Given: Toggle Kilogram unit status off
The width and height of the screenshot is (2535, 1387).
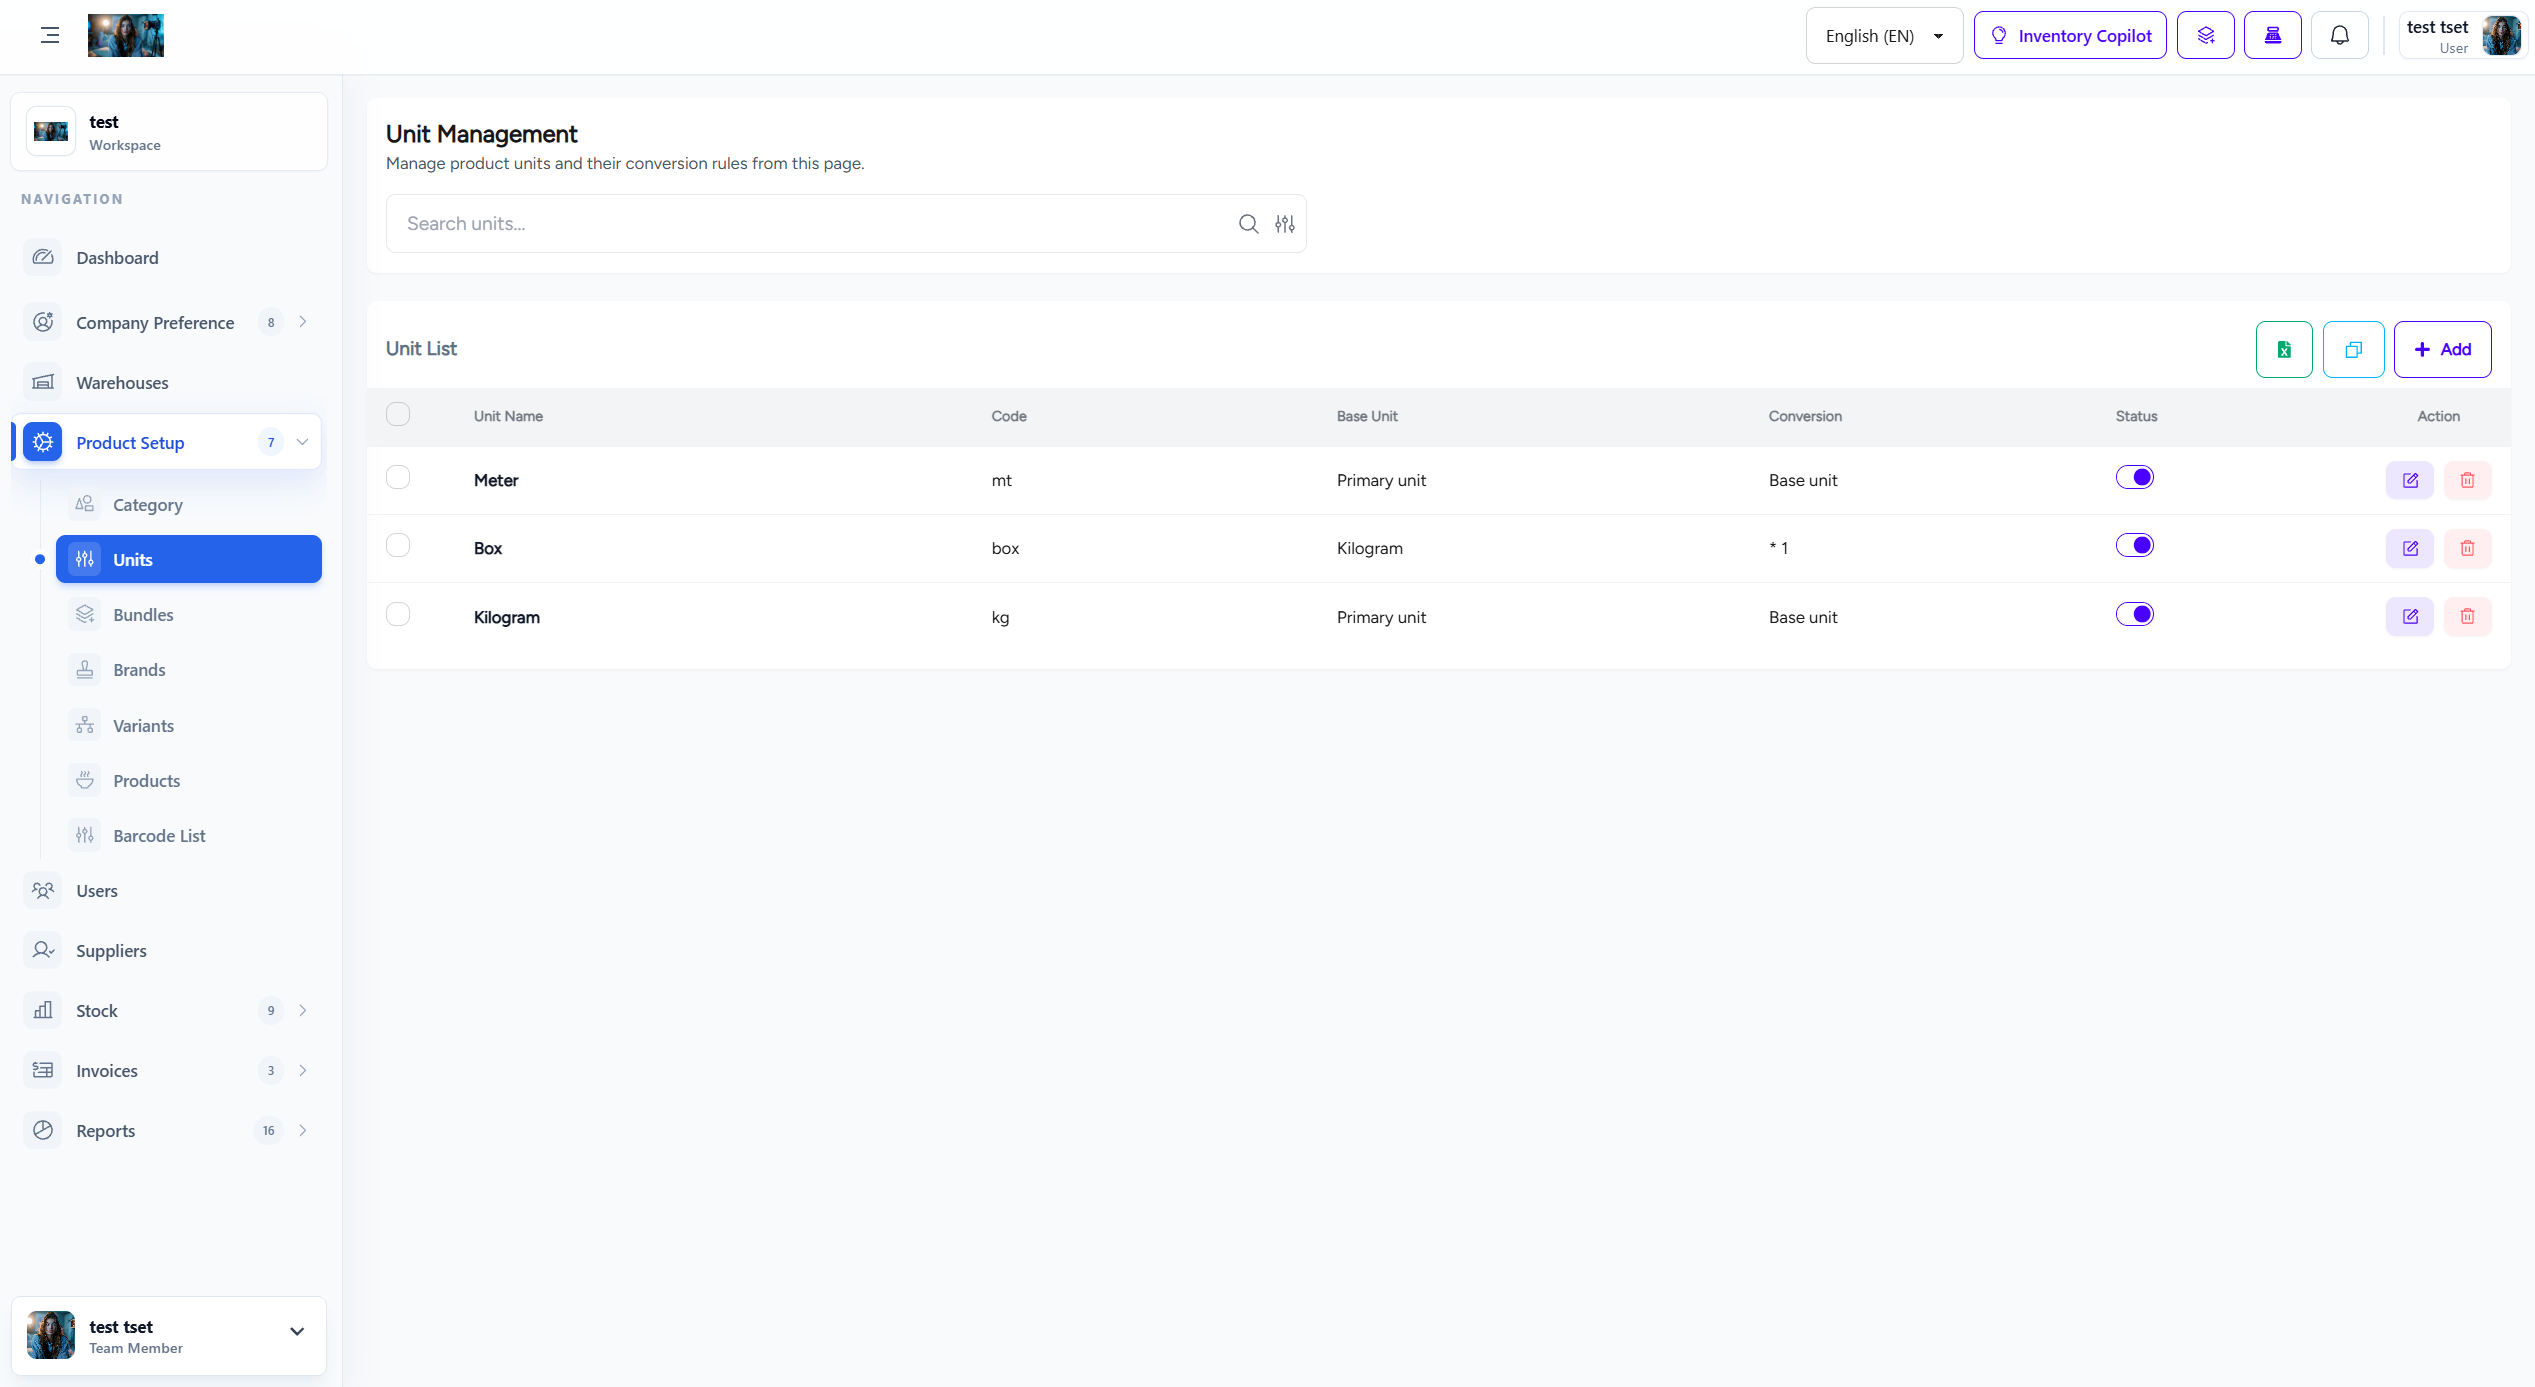Looking at the screenshot, I should tap(2135, 614).
